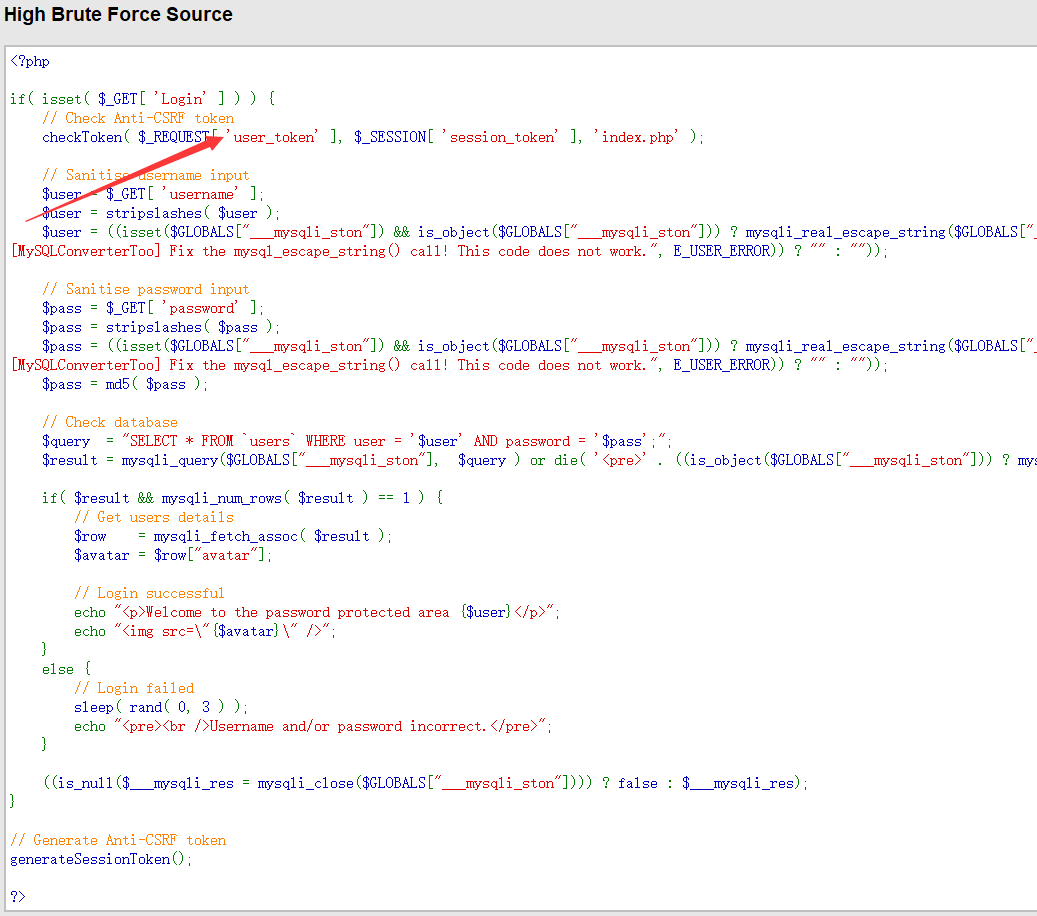Click the Check database comment

click(x=110, y=422)
